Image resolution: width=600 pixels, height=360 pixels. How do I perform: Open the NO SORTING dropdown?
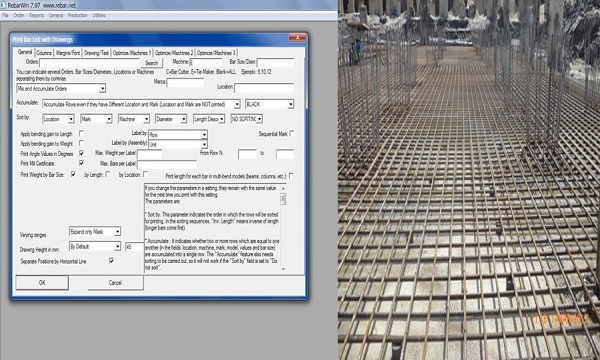259,119
